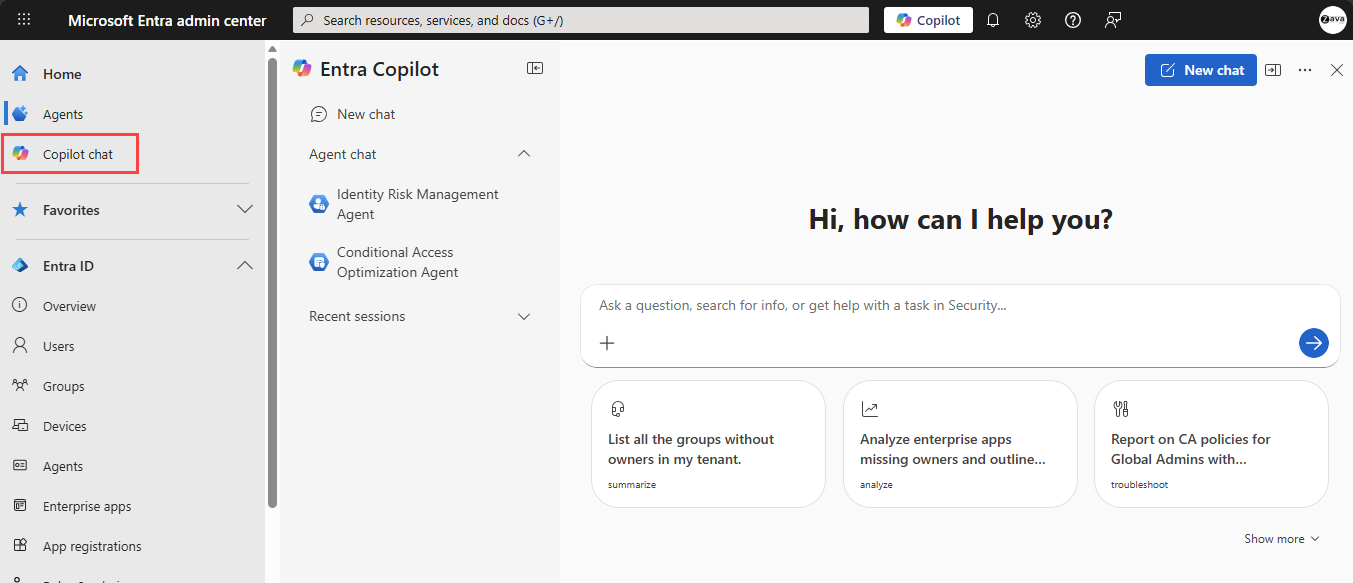Click the Favorites star icon
Viewport: 1353px width, 583px height.
20,210
